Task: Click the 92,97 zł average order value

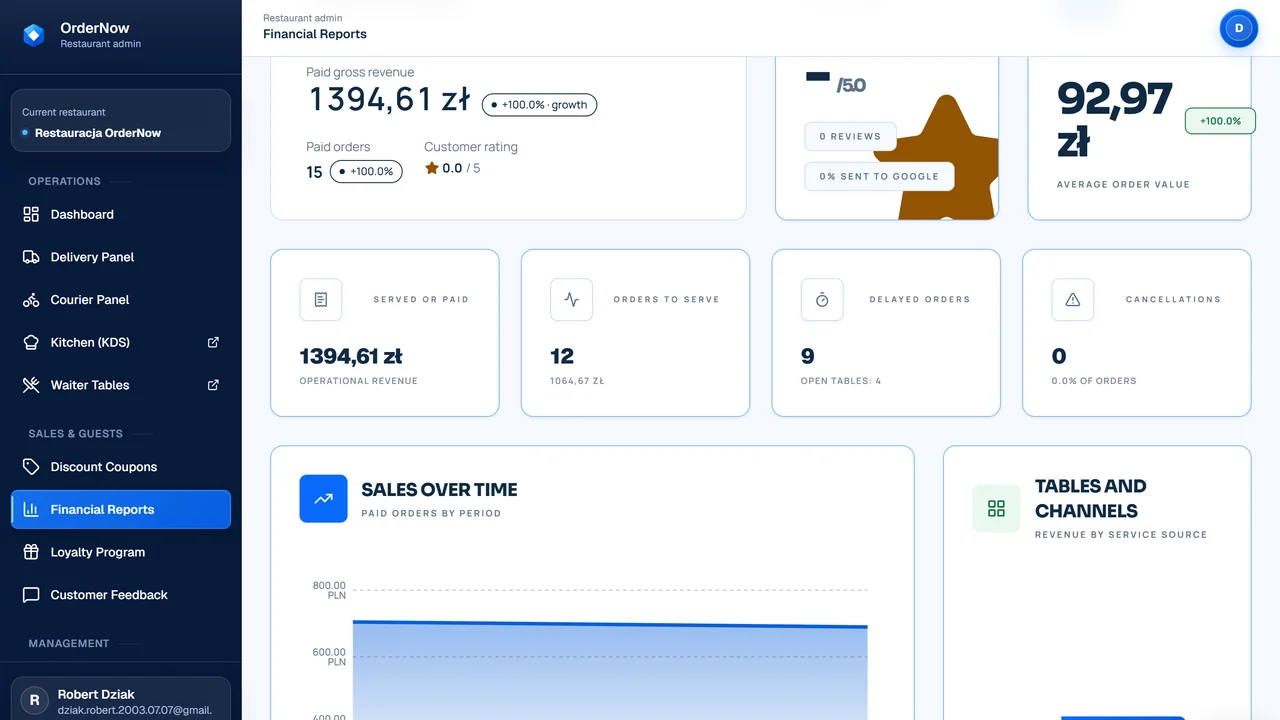Action: coord(1114,120)
